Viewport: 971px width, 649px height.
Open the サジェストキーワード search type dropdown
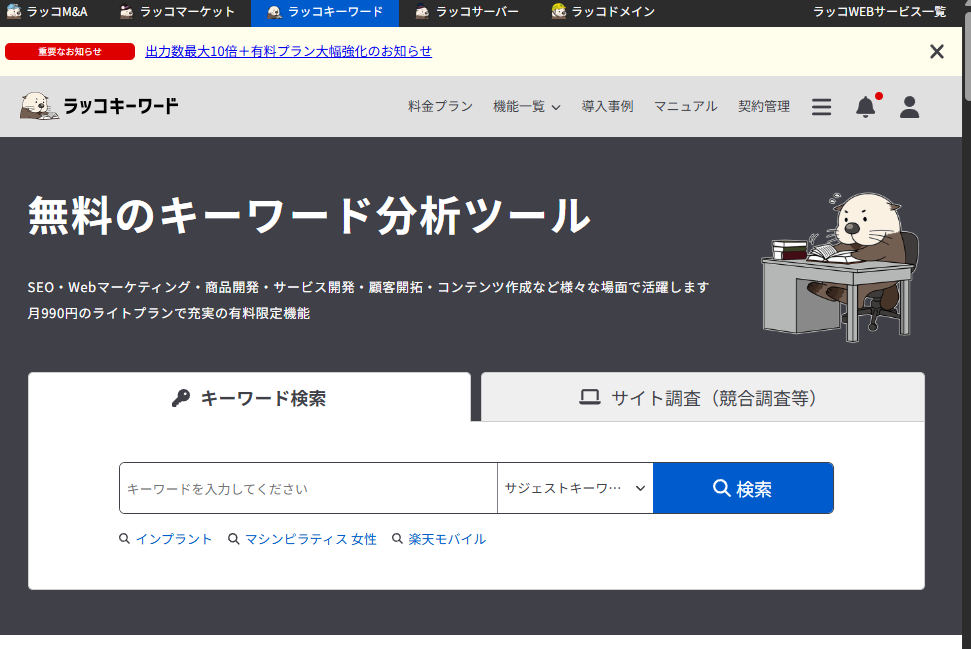tap(575, 488)
